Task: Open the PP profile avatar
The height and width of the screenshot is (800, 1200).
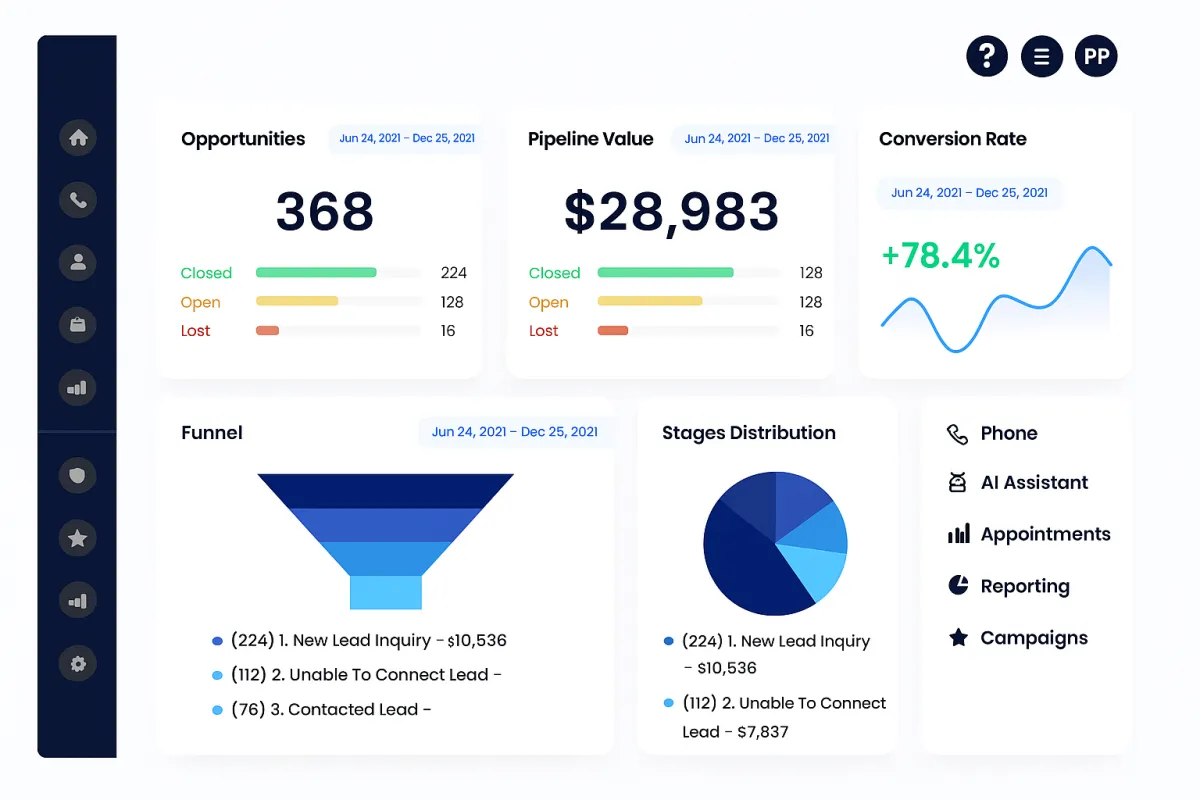Action: pyautogui.click(x=1096, y=56)
